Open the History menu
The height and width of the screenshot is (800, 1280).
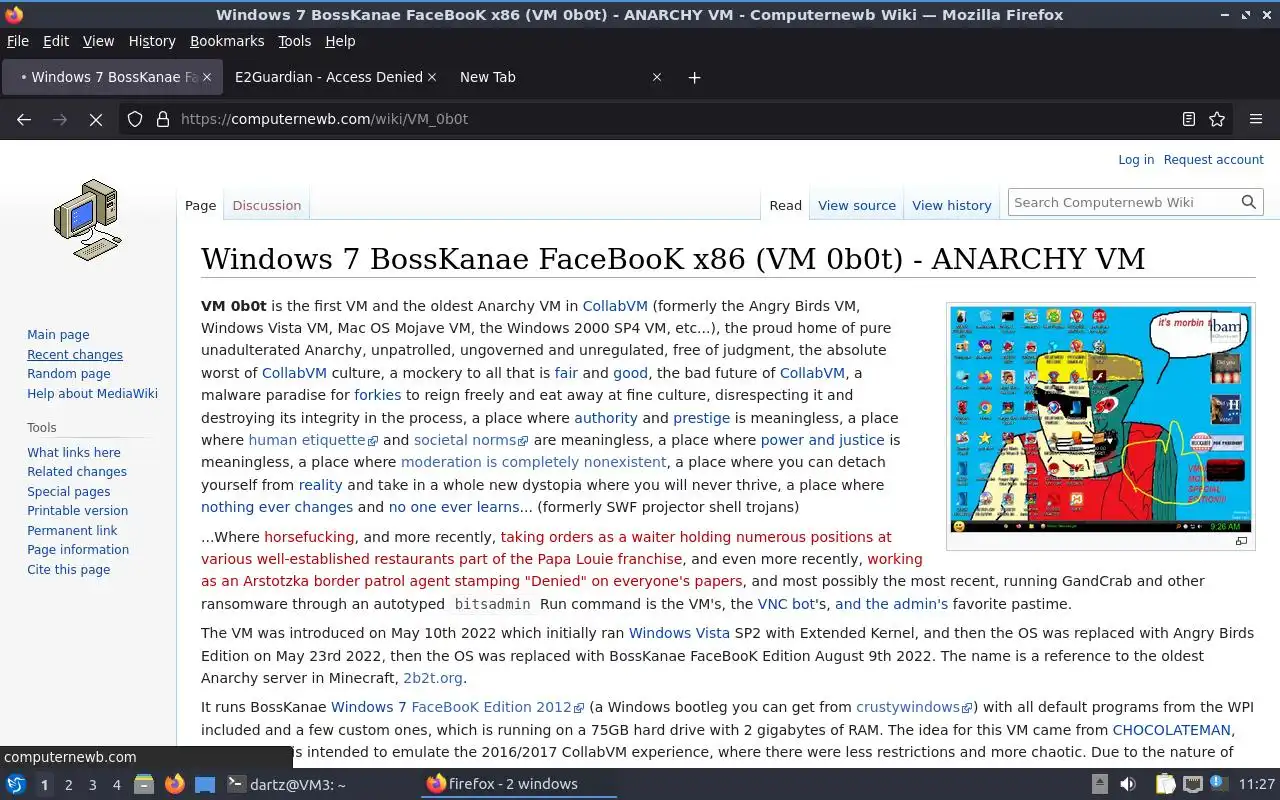point(152,41)
